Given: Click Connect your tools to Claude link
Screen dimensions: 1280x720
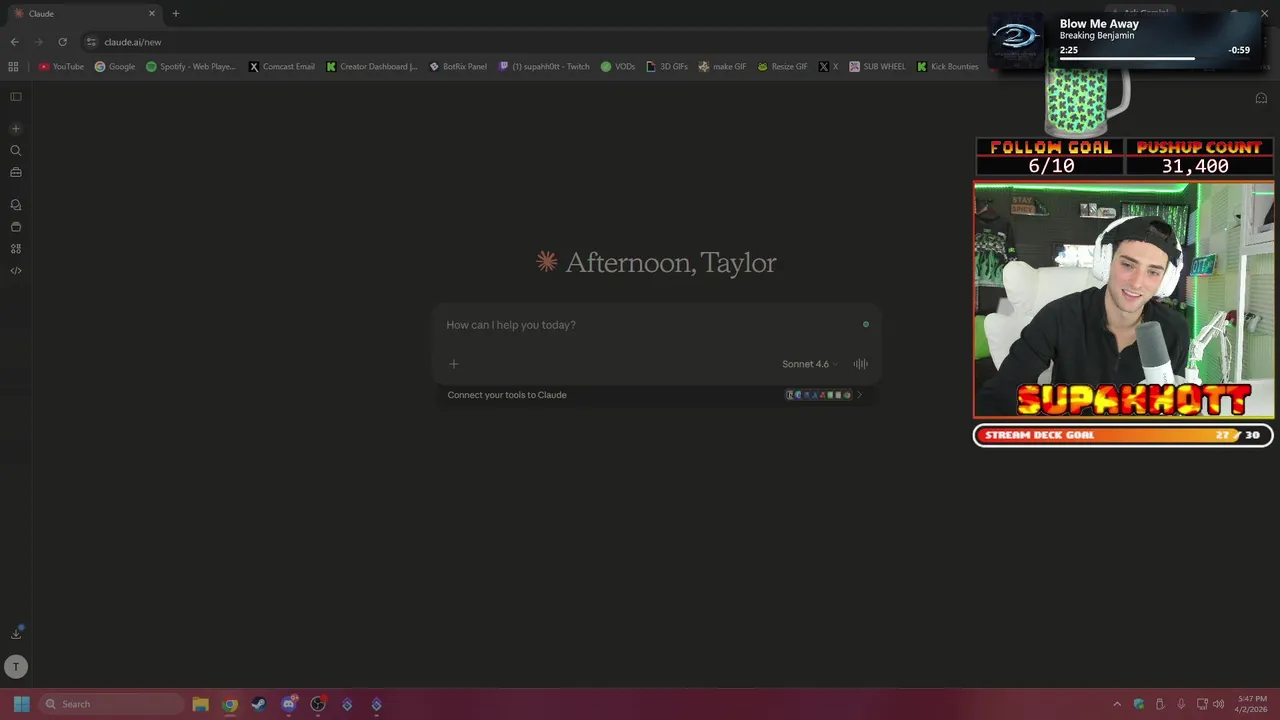Looking at the screenshot, I should pyautogui.click(x=507, y=395).
